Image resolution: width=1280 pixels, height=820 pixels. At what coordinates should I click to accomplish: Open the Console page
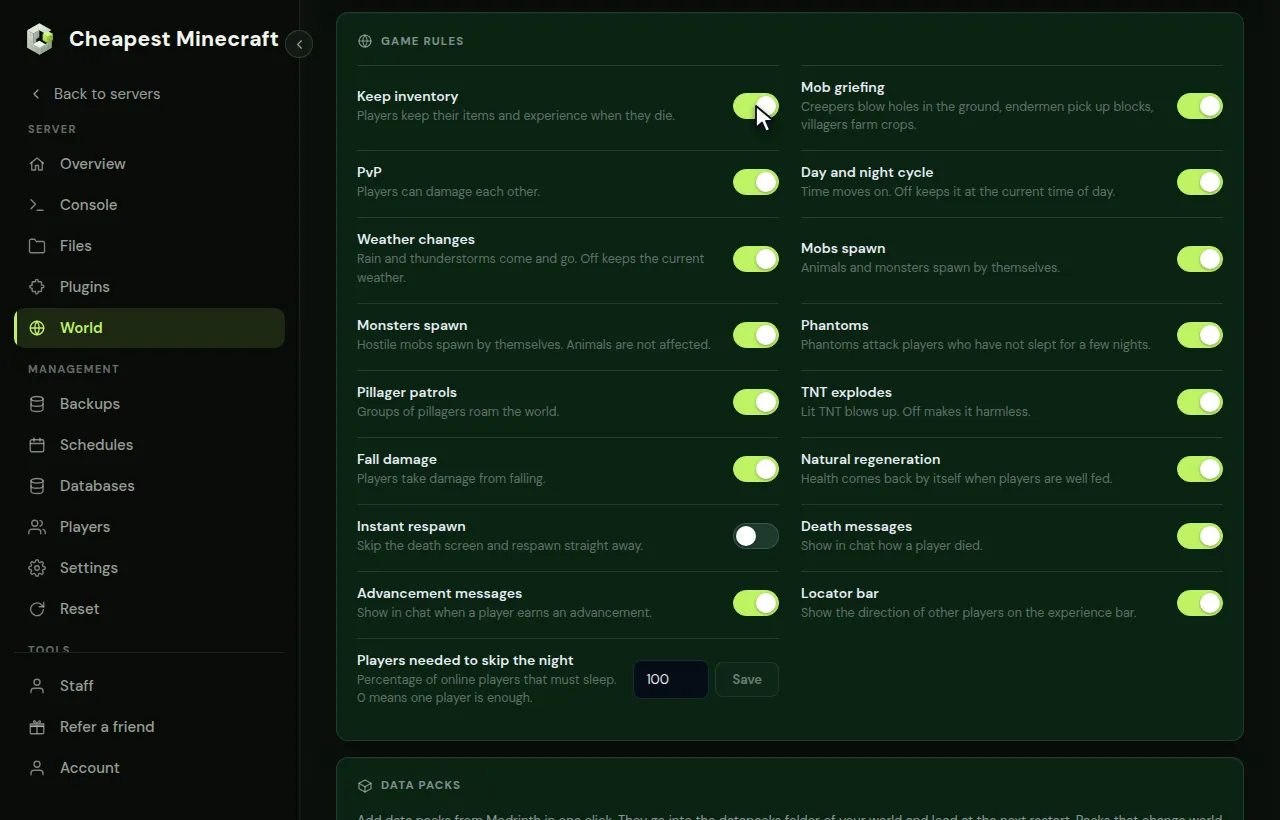(x=149, y=205)
